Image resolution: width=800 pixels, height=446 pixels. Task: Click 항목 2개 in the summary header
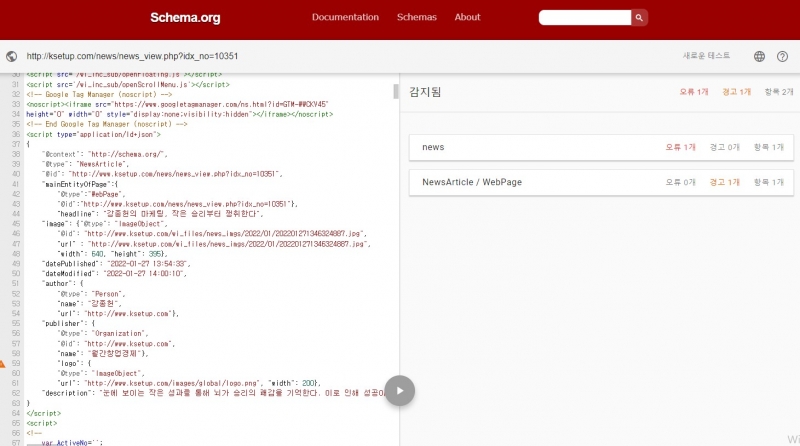pyautogui.click(x=779, y=92)
